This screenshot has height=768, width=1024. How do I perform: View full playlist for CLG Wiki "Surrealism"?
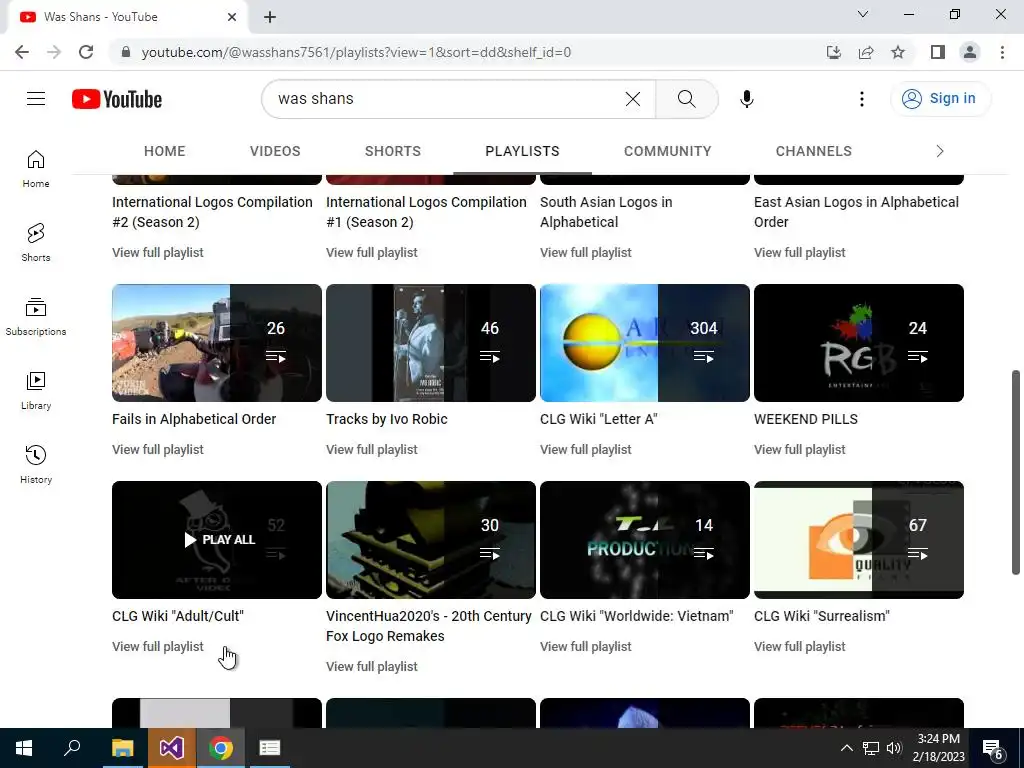pyautogui.click(x=799, y=647)
